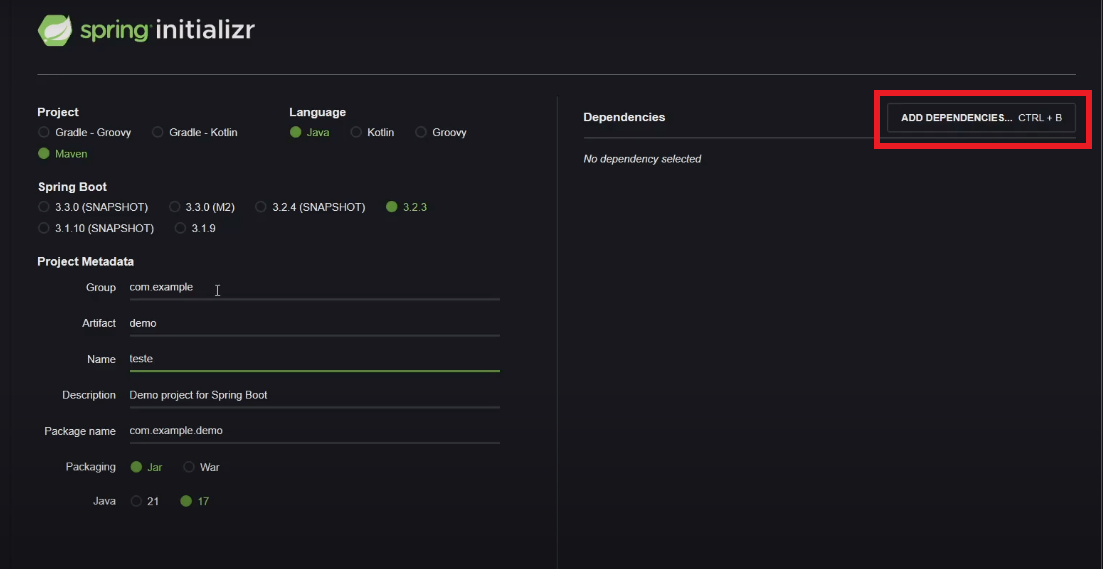The image size is (1103, 569).
Task: Select Jar packaging option
Action: point(146,467)
